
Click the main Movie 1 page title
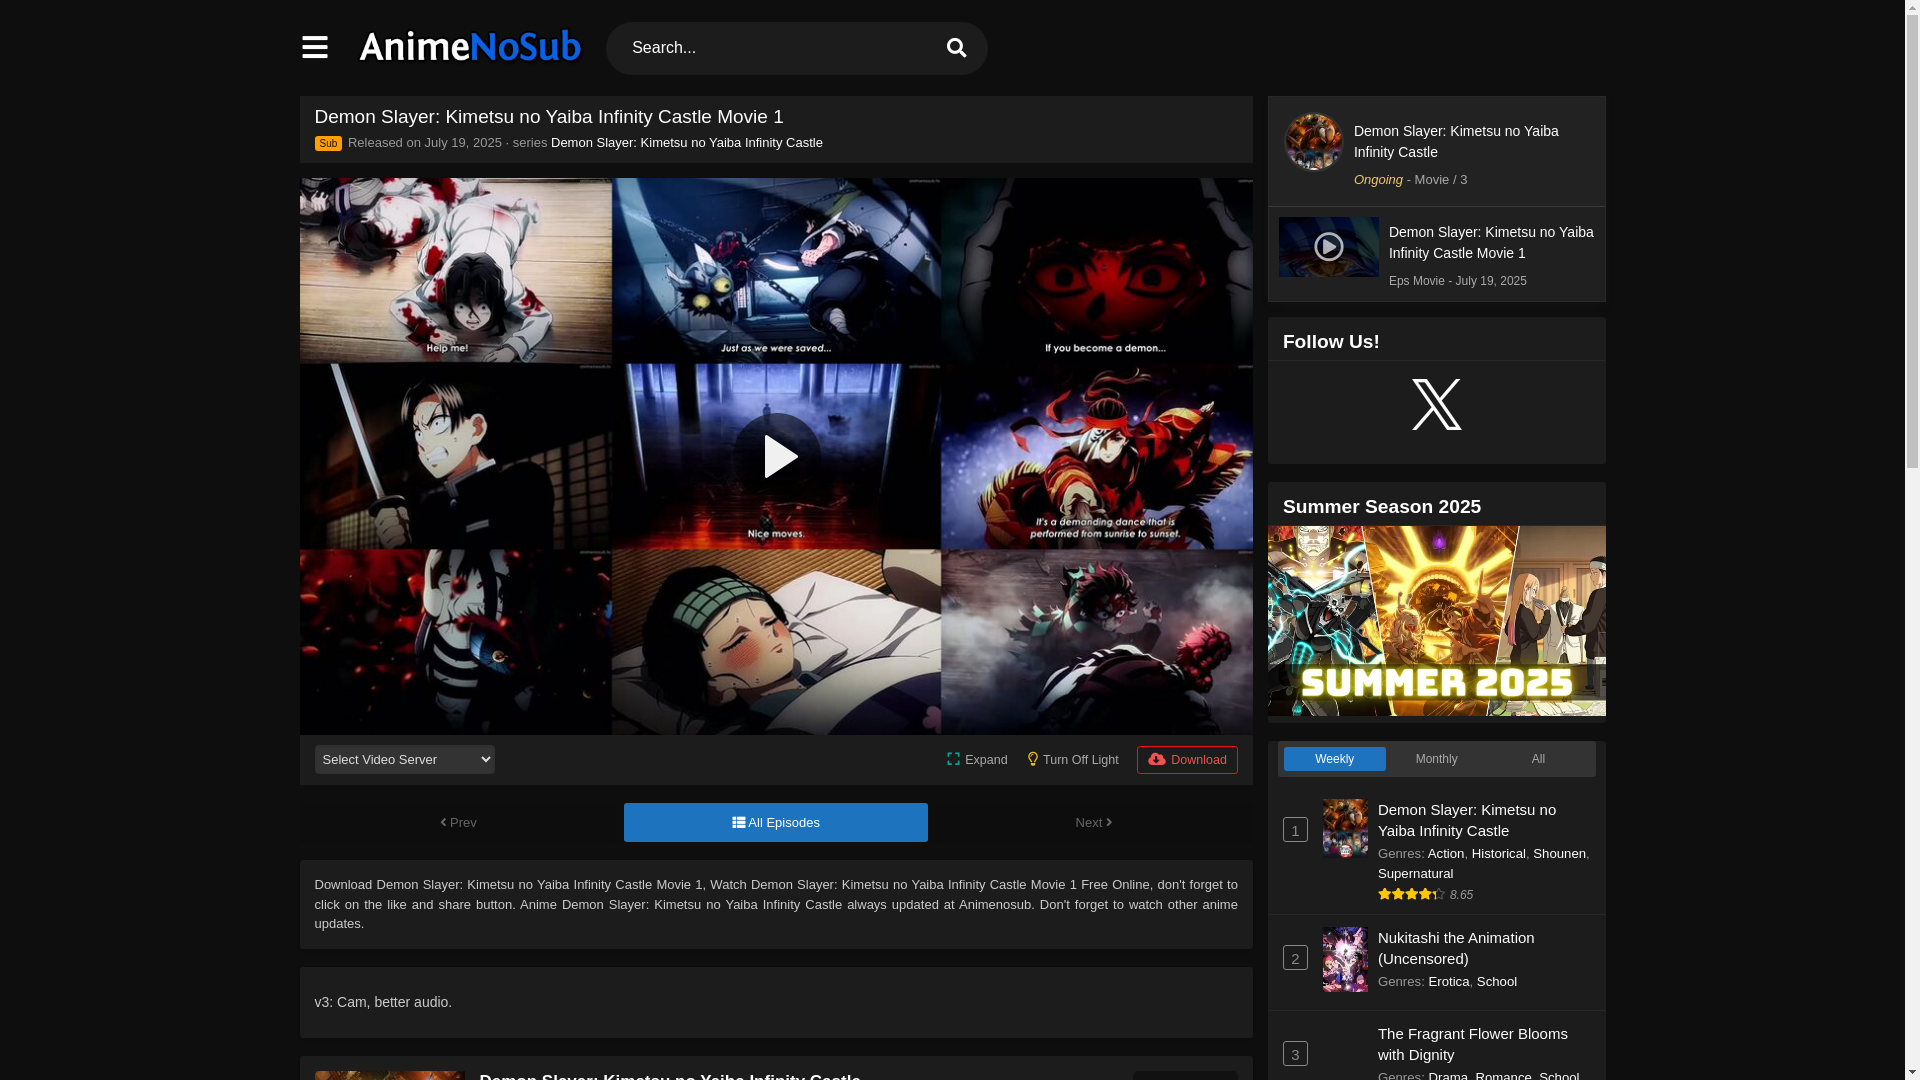pyautogui.click(x=549, y=117)
